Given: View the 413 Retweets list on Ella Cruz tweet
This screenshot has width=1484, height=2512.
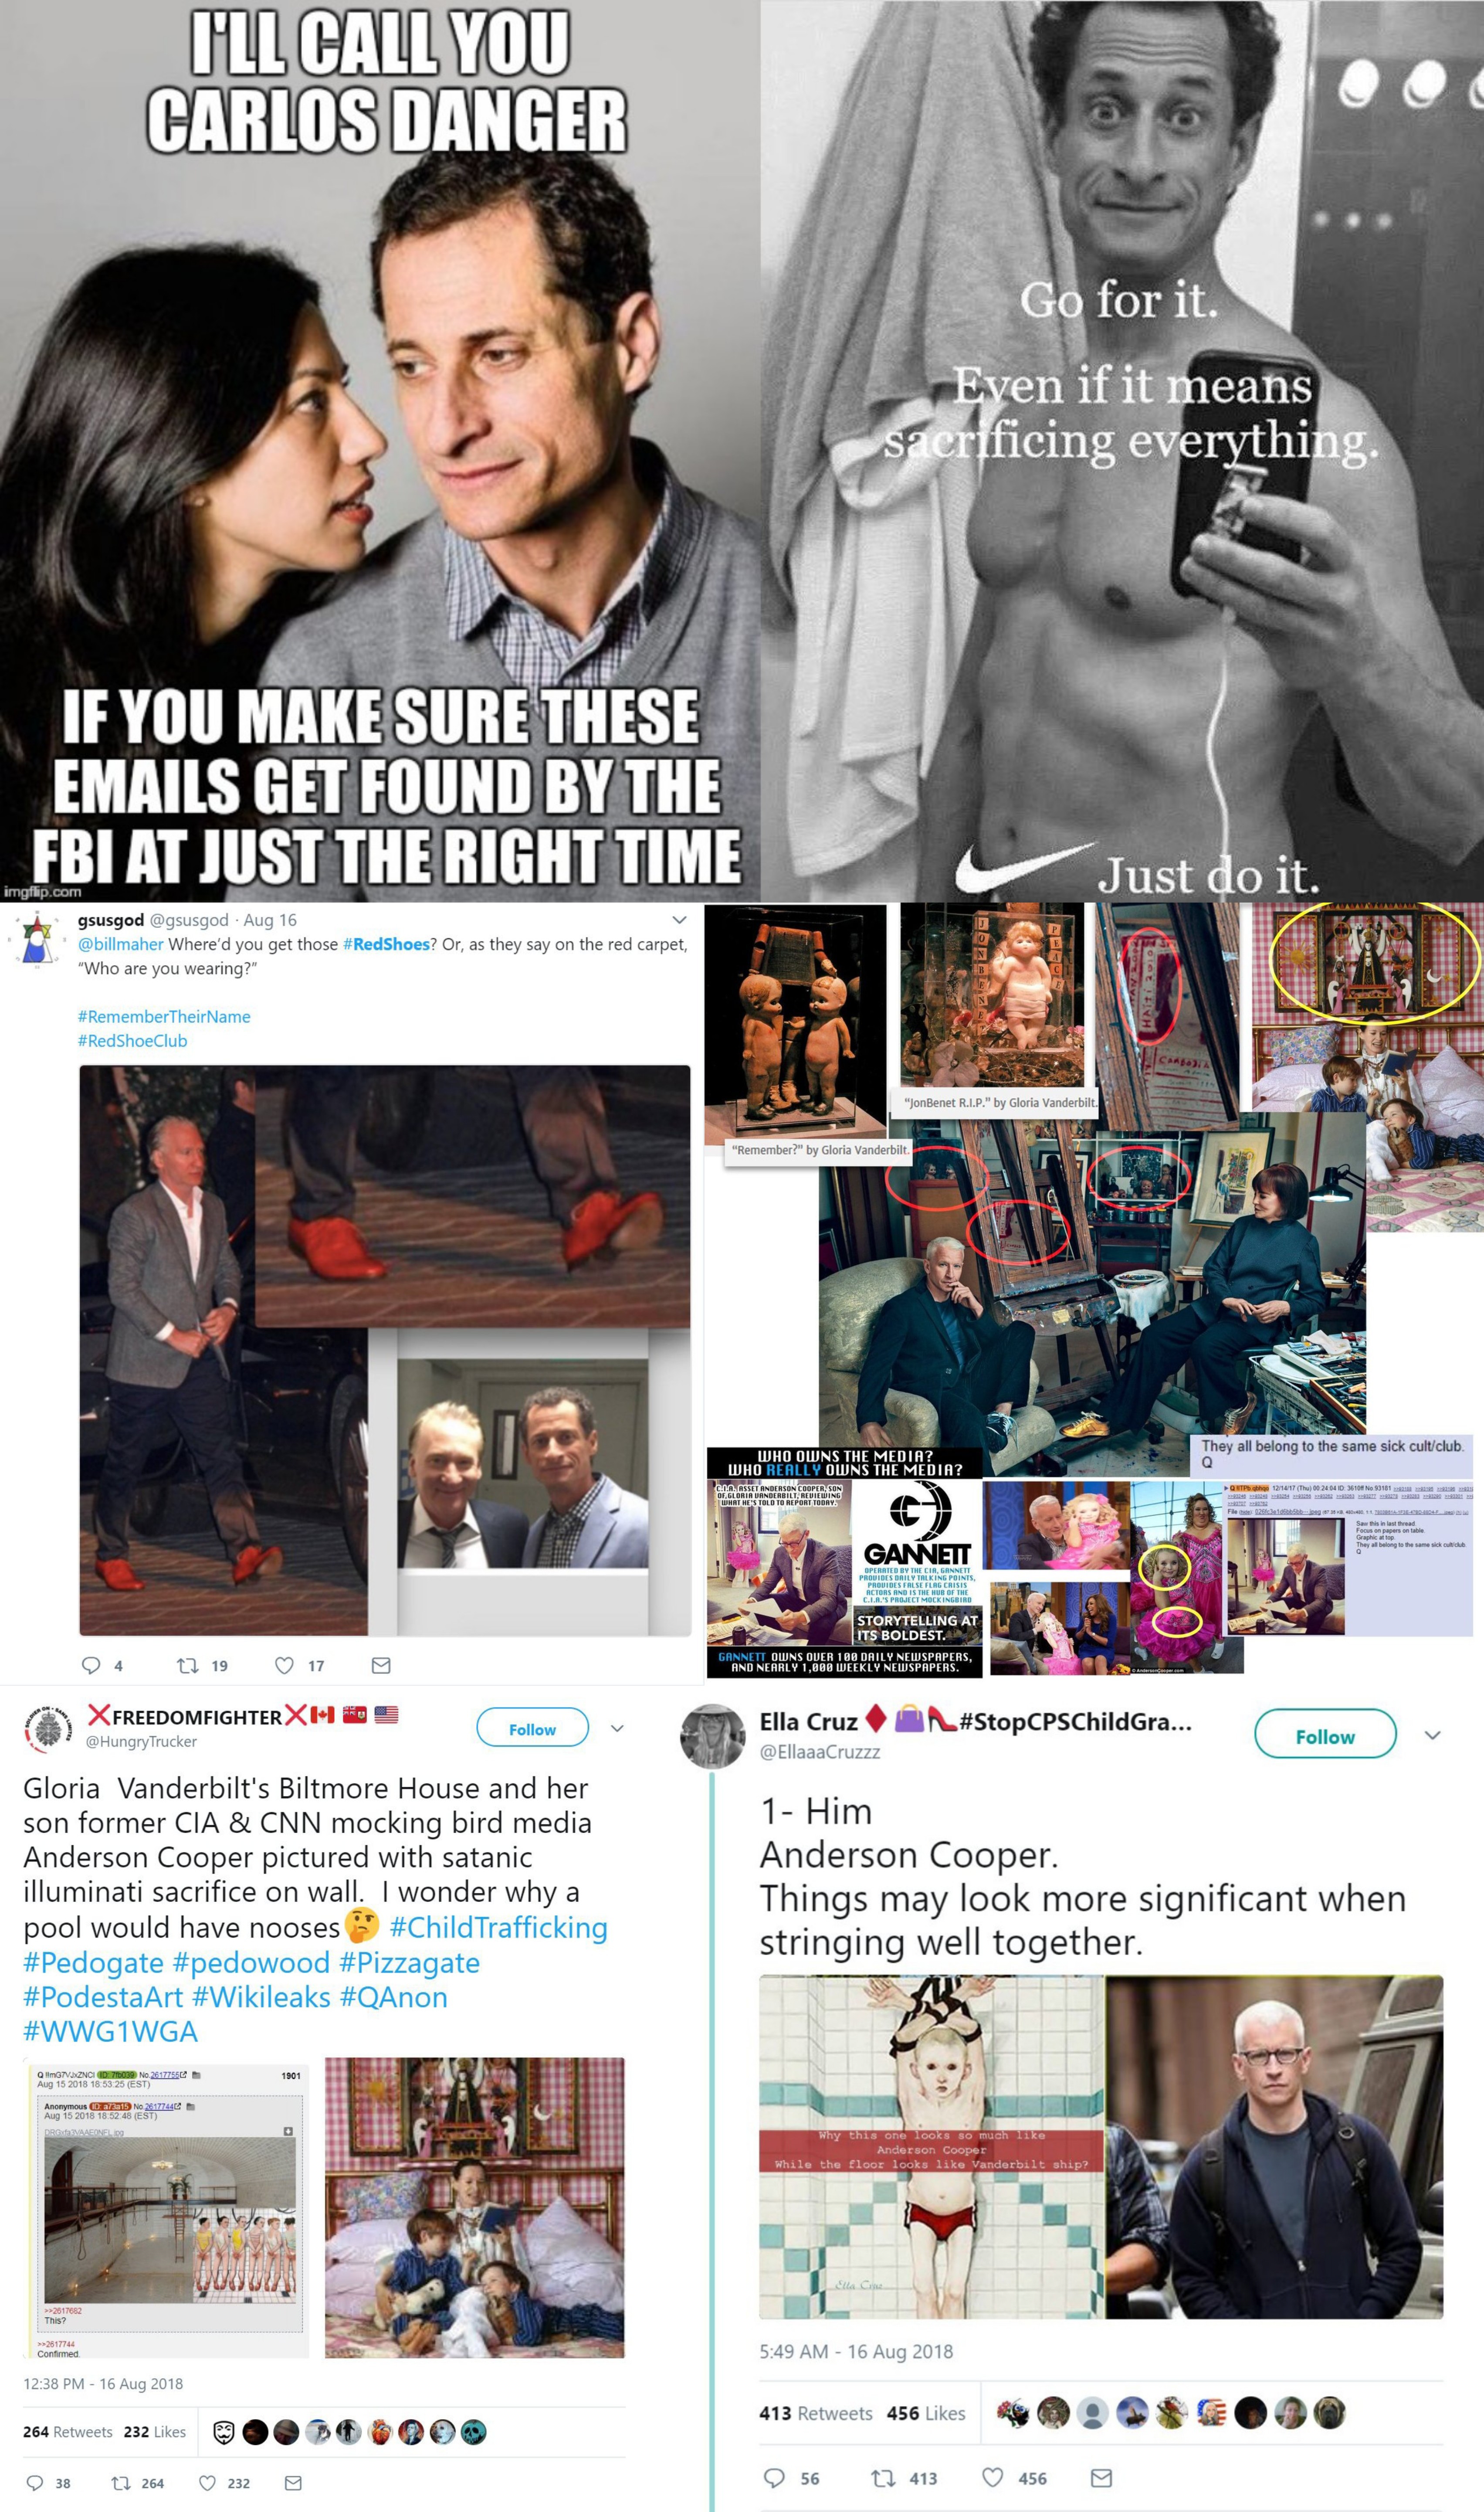Looking at the screenshot, I should click(815, 2412).
